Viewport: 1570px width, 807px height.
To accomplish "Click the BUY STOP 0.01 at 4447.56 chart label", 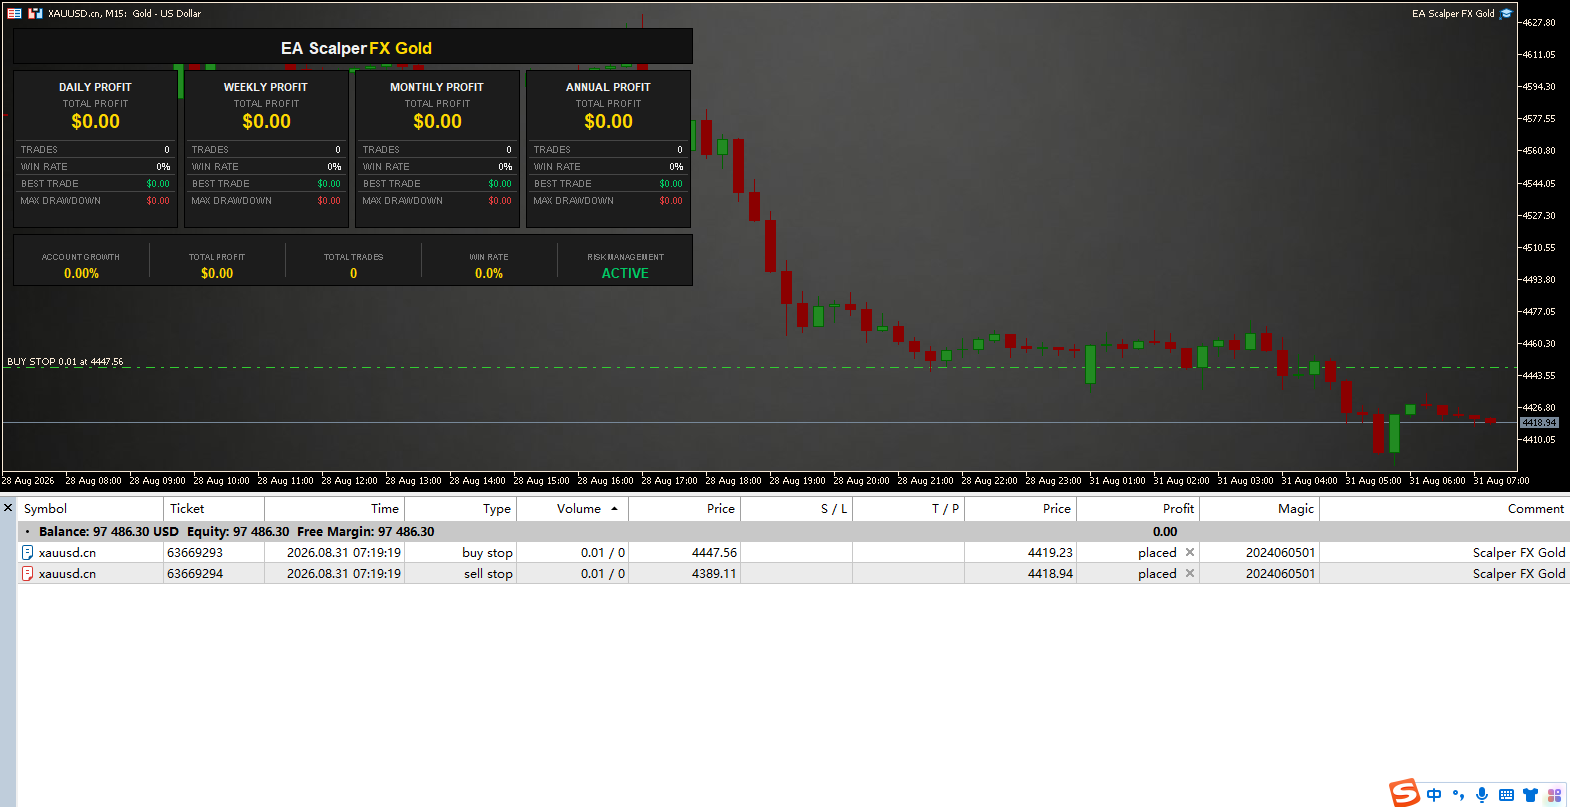I will [x=65, y=362].
